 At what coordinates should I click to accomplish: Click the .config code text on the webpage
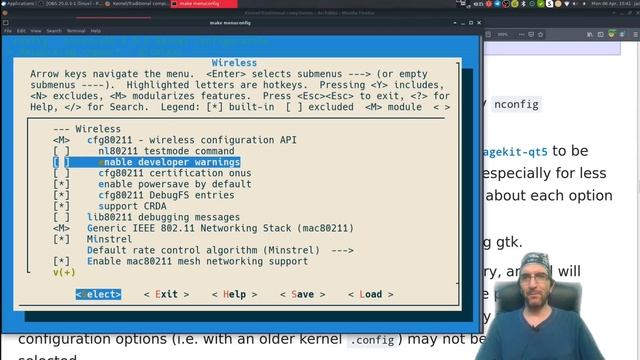pos(372,340)
